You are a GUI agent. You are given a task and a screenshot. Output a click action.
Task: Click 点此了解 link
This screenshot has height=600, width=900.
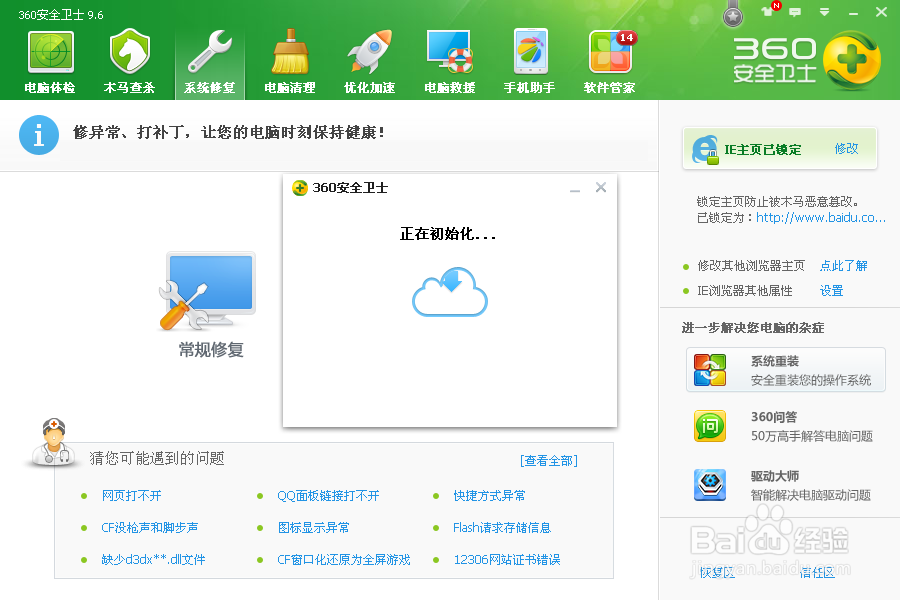pyautogui.click(x=843, y=266)
